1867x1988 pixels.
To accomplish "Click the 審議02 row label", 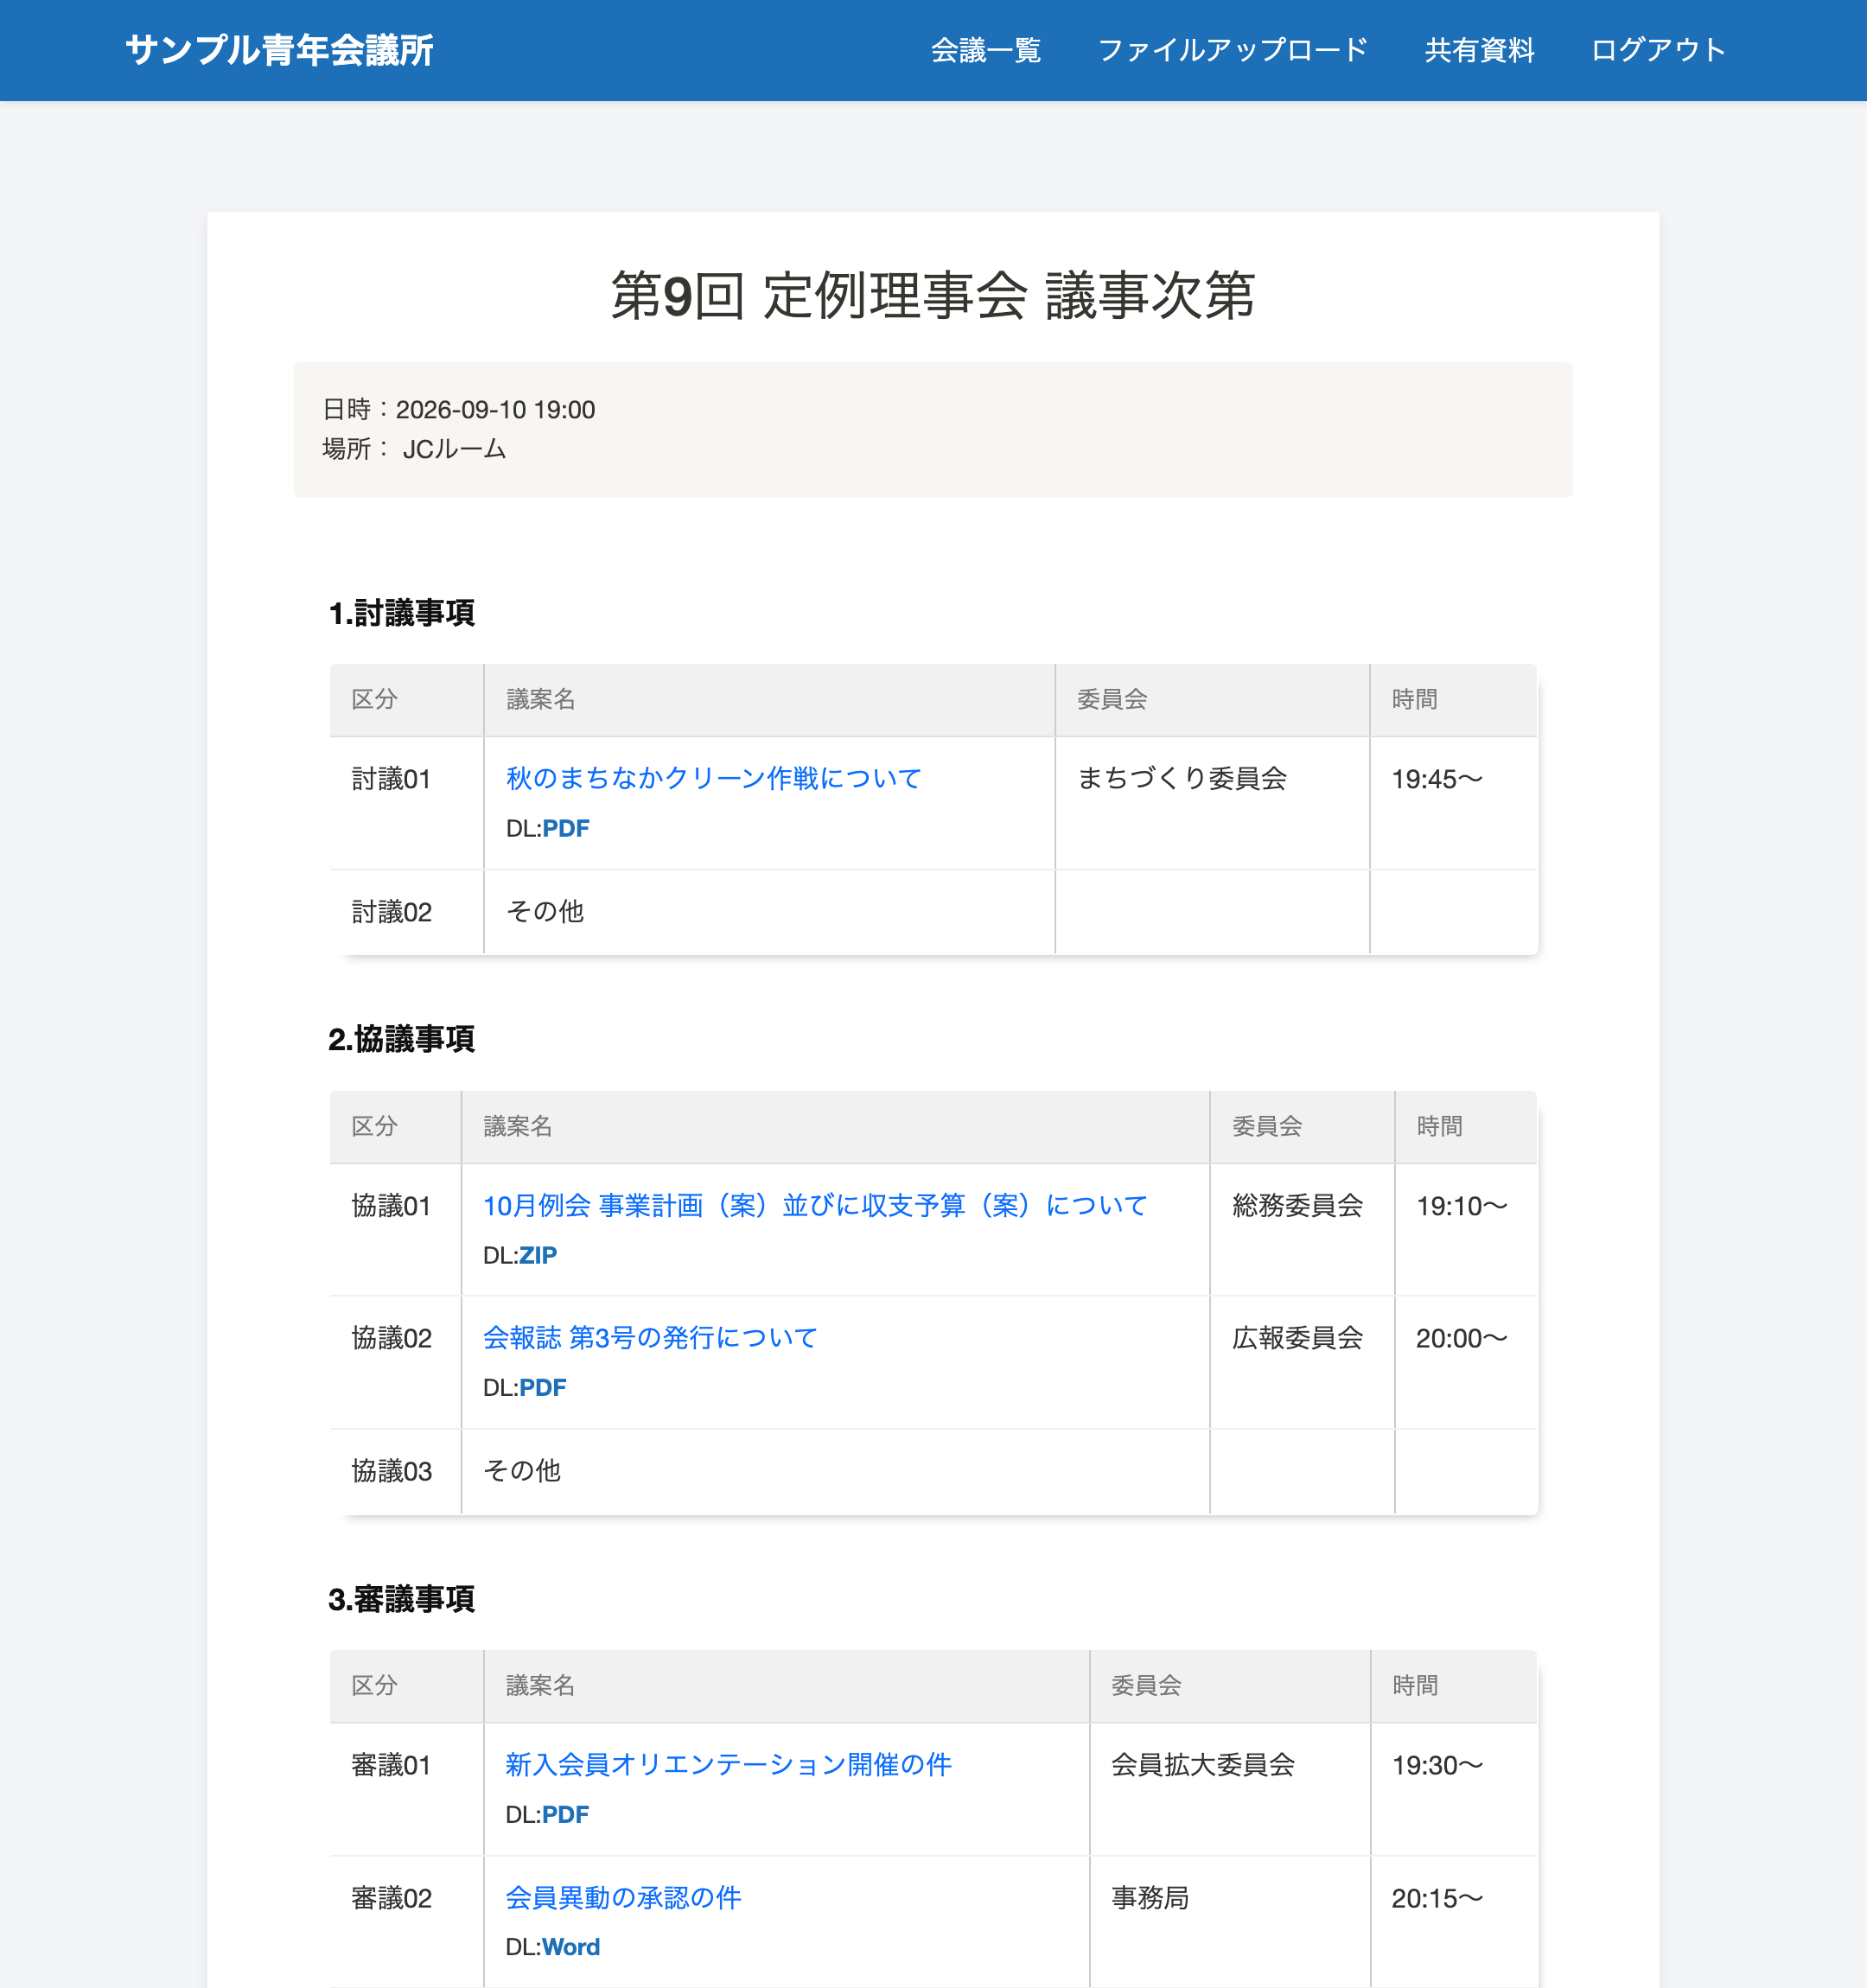I will tap(391, 1898).
